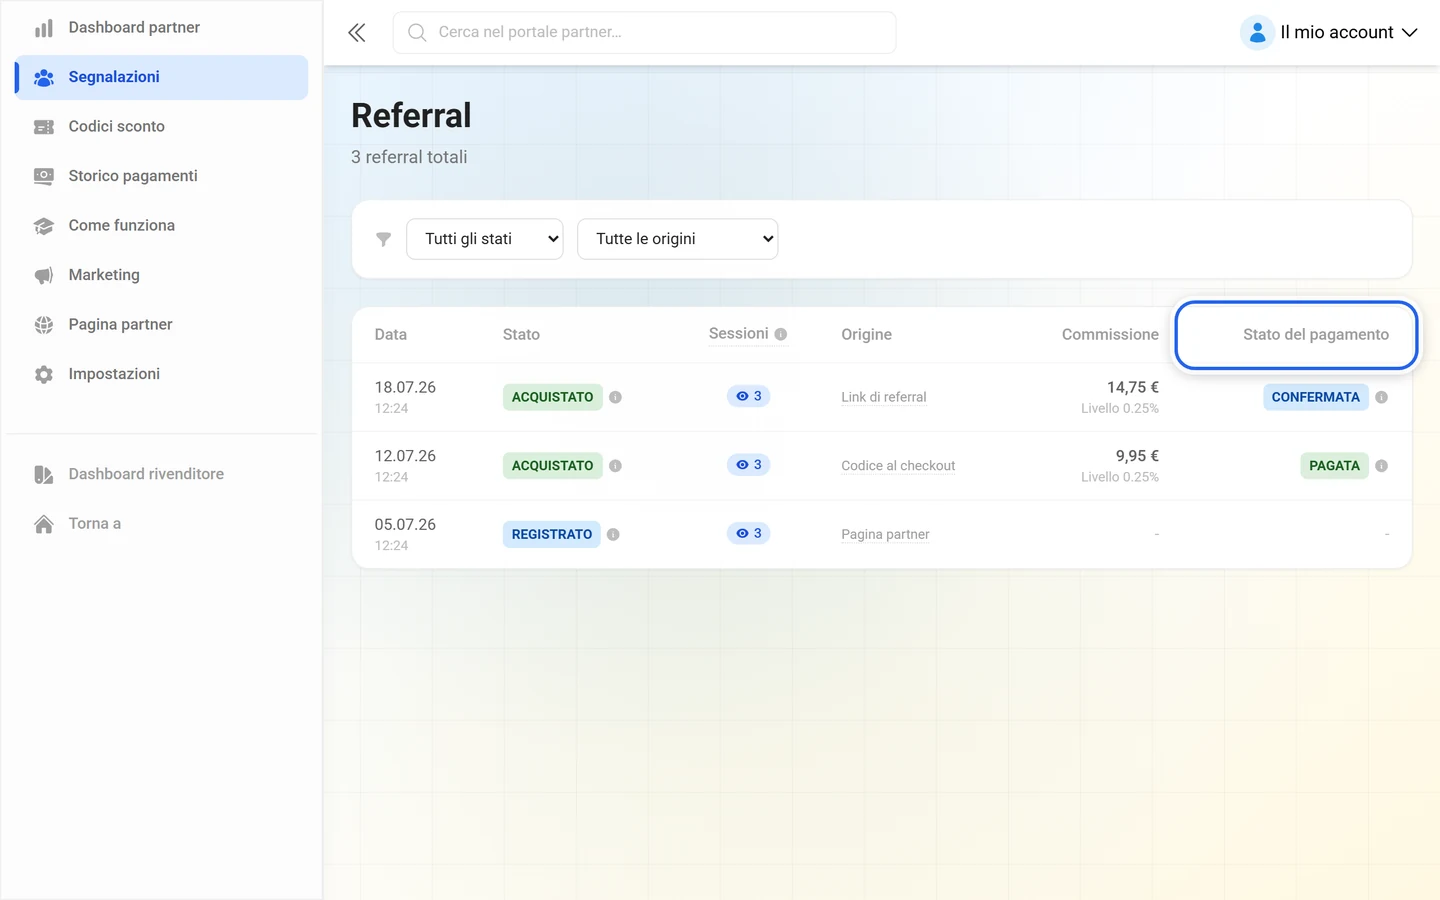Screen dimensions: 1440x900
Task: Click info icon beside REGISTRATO badge
Action: coord(614,534)
